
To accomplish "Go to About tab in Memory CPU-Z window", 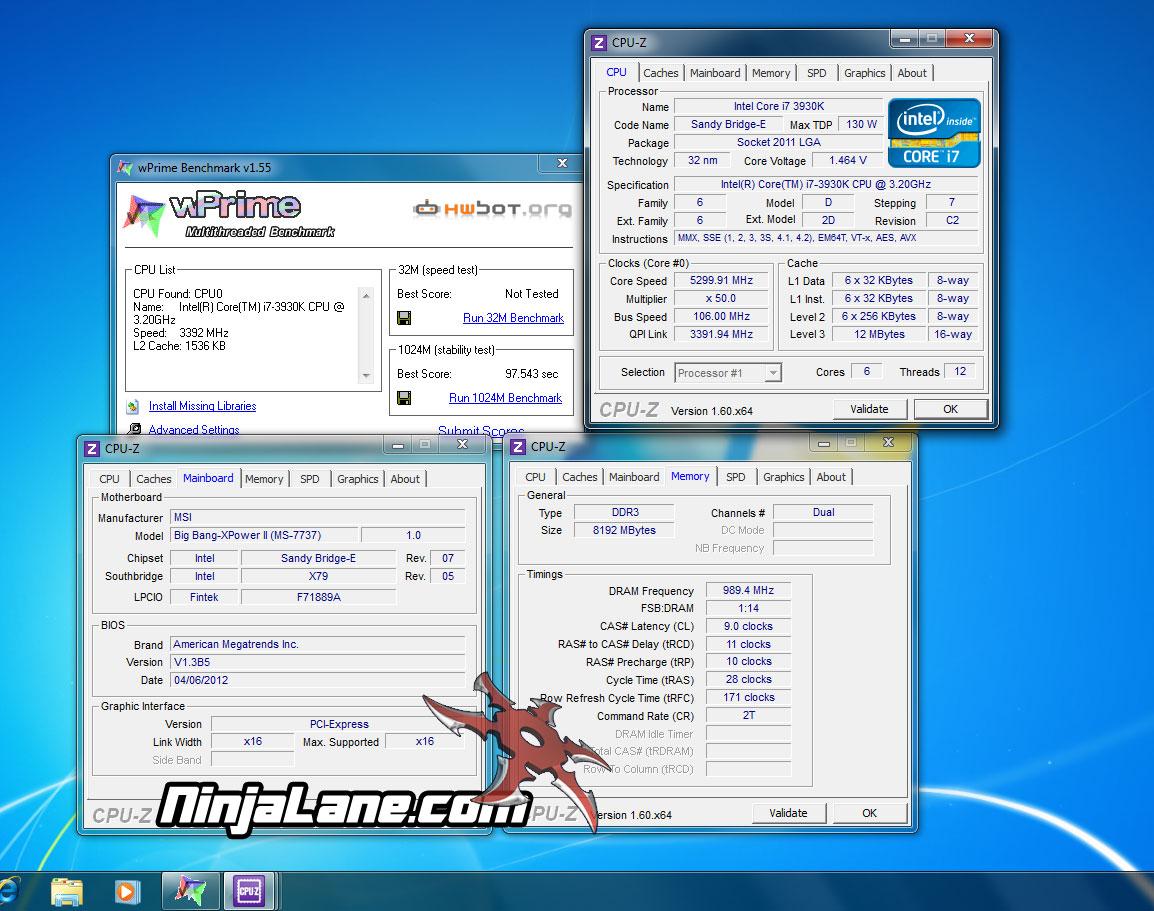I will [831, 477].
